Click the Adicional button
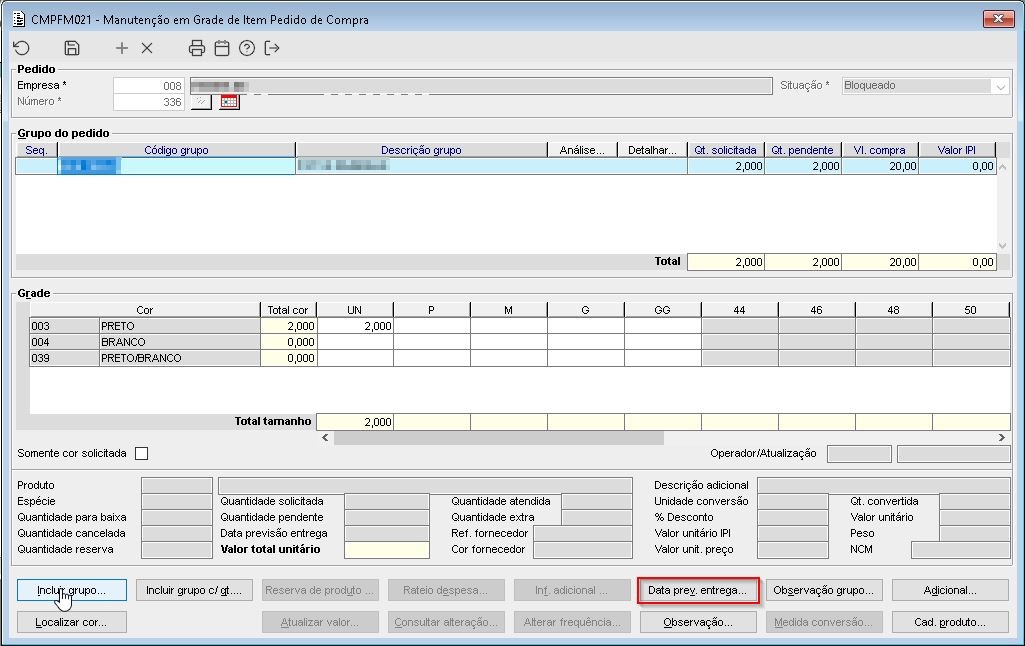 (950, 590)
